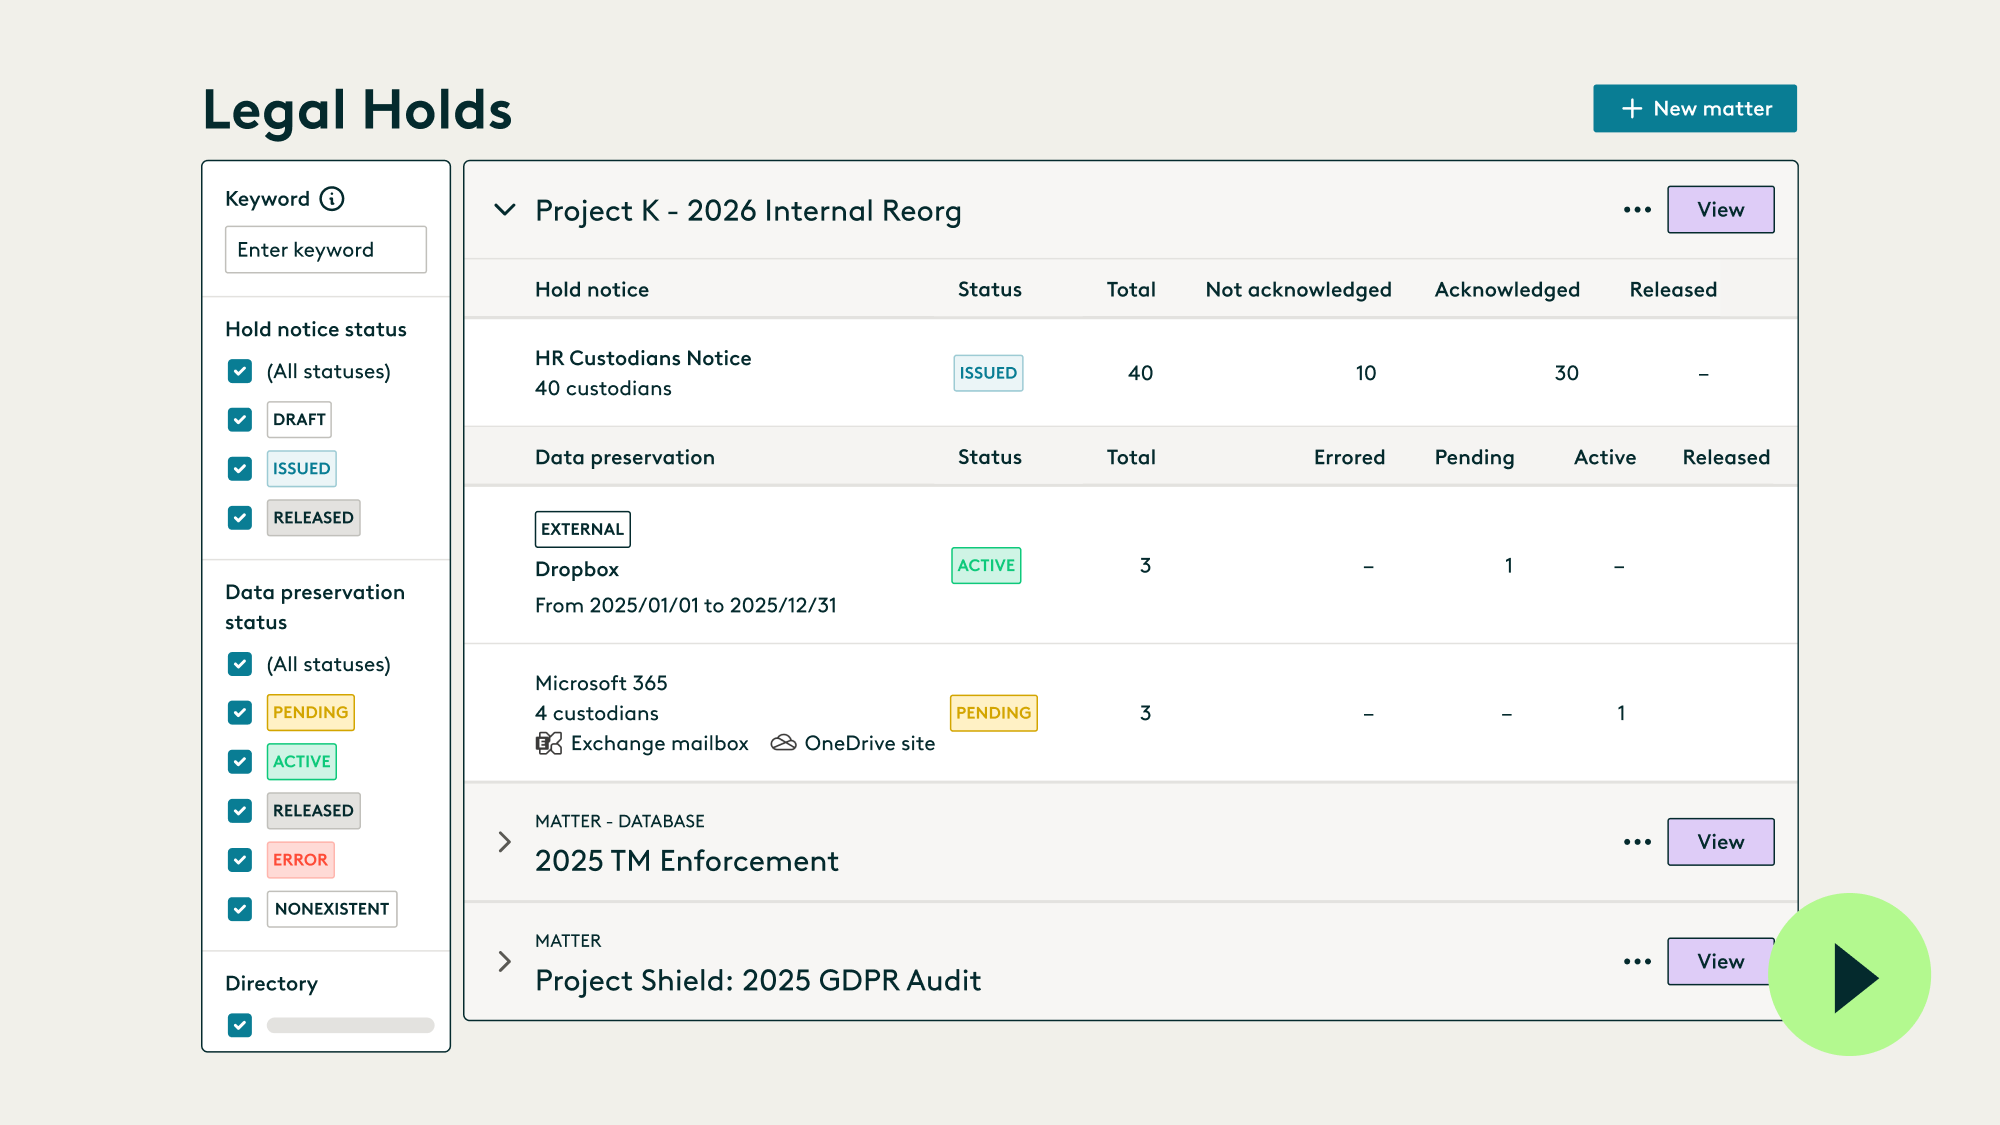
Task: Toggle the Directory filter checkbox
Action: 240,1025
